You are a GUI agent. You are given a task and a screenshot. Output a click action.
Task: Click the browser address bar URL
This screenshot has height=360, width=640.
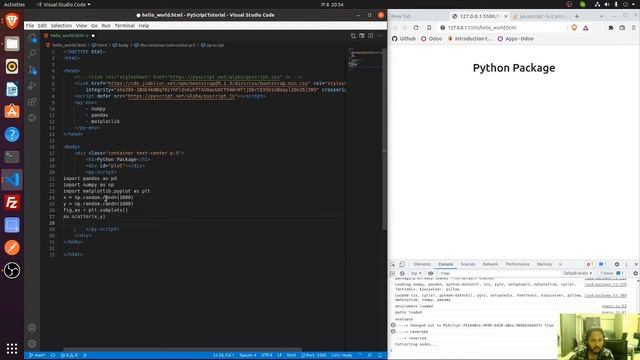pyautogui.click(x=482, y=28)
